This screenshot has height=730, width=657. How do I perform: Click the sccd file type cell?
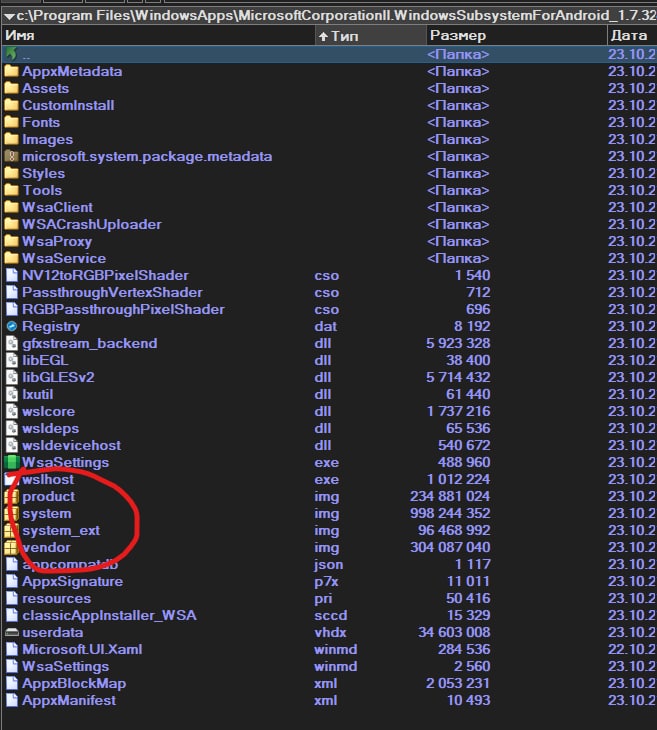[331, 615]
